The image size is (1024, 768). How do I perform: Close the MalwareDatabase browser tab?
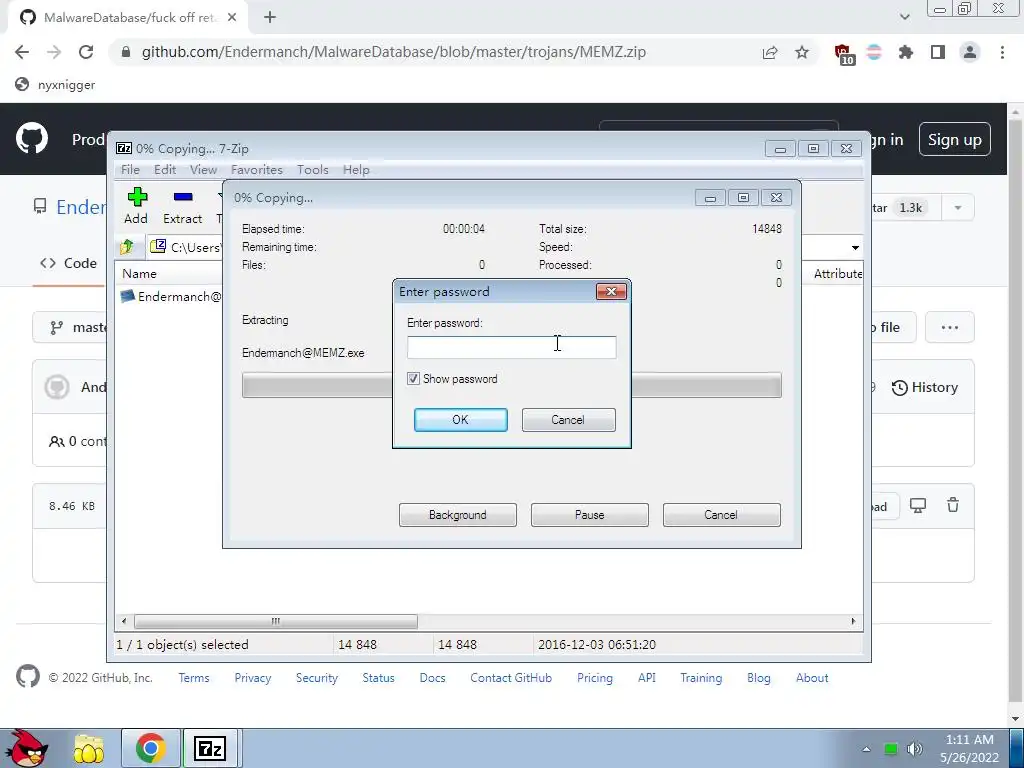click(x=232, y=18)
